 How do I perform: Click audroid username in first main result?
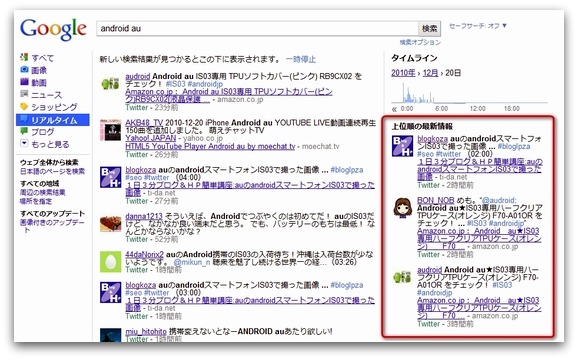click(137, 76)
